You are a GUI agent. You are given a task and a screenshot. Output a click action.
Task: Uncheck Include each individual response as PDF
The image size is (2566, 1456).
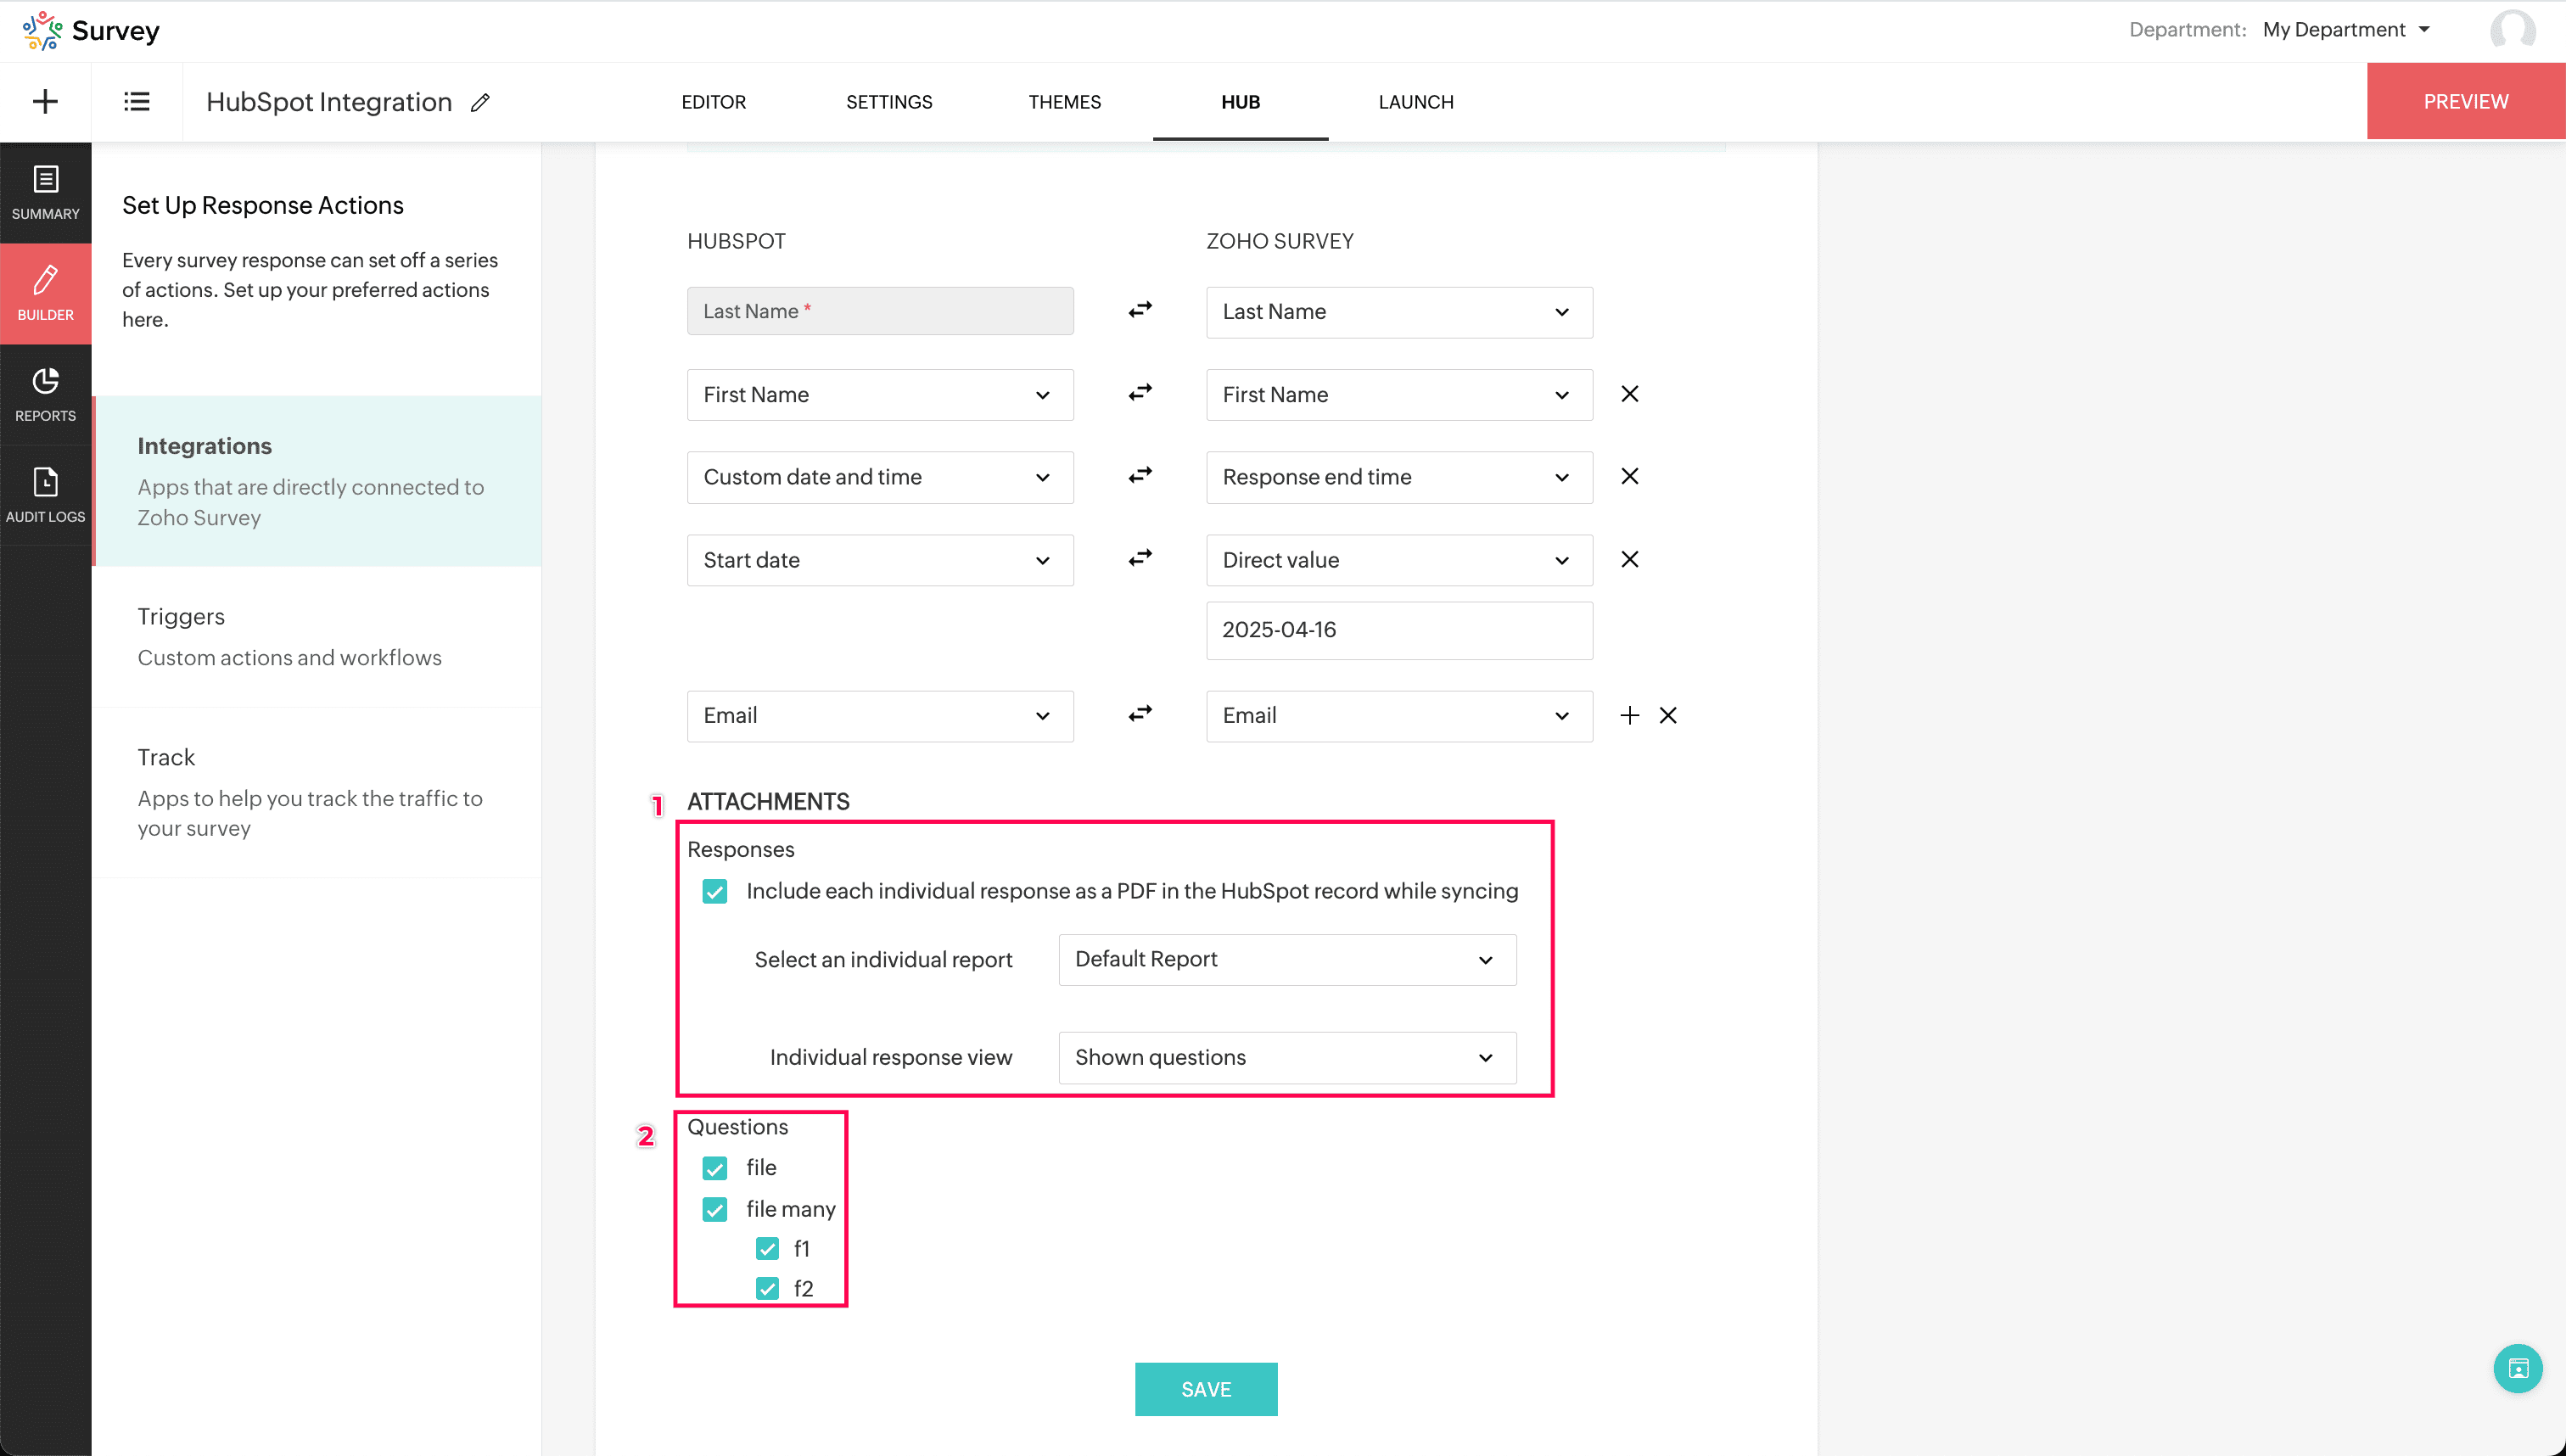715,891
